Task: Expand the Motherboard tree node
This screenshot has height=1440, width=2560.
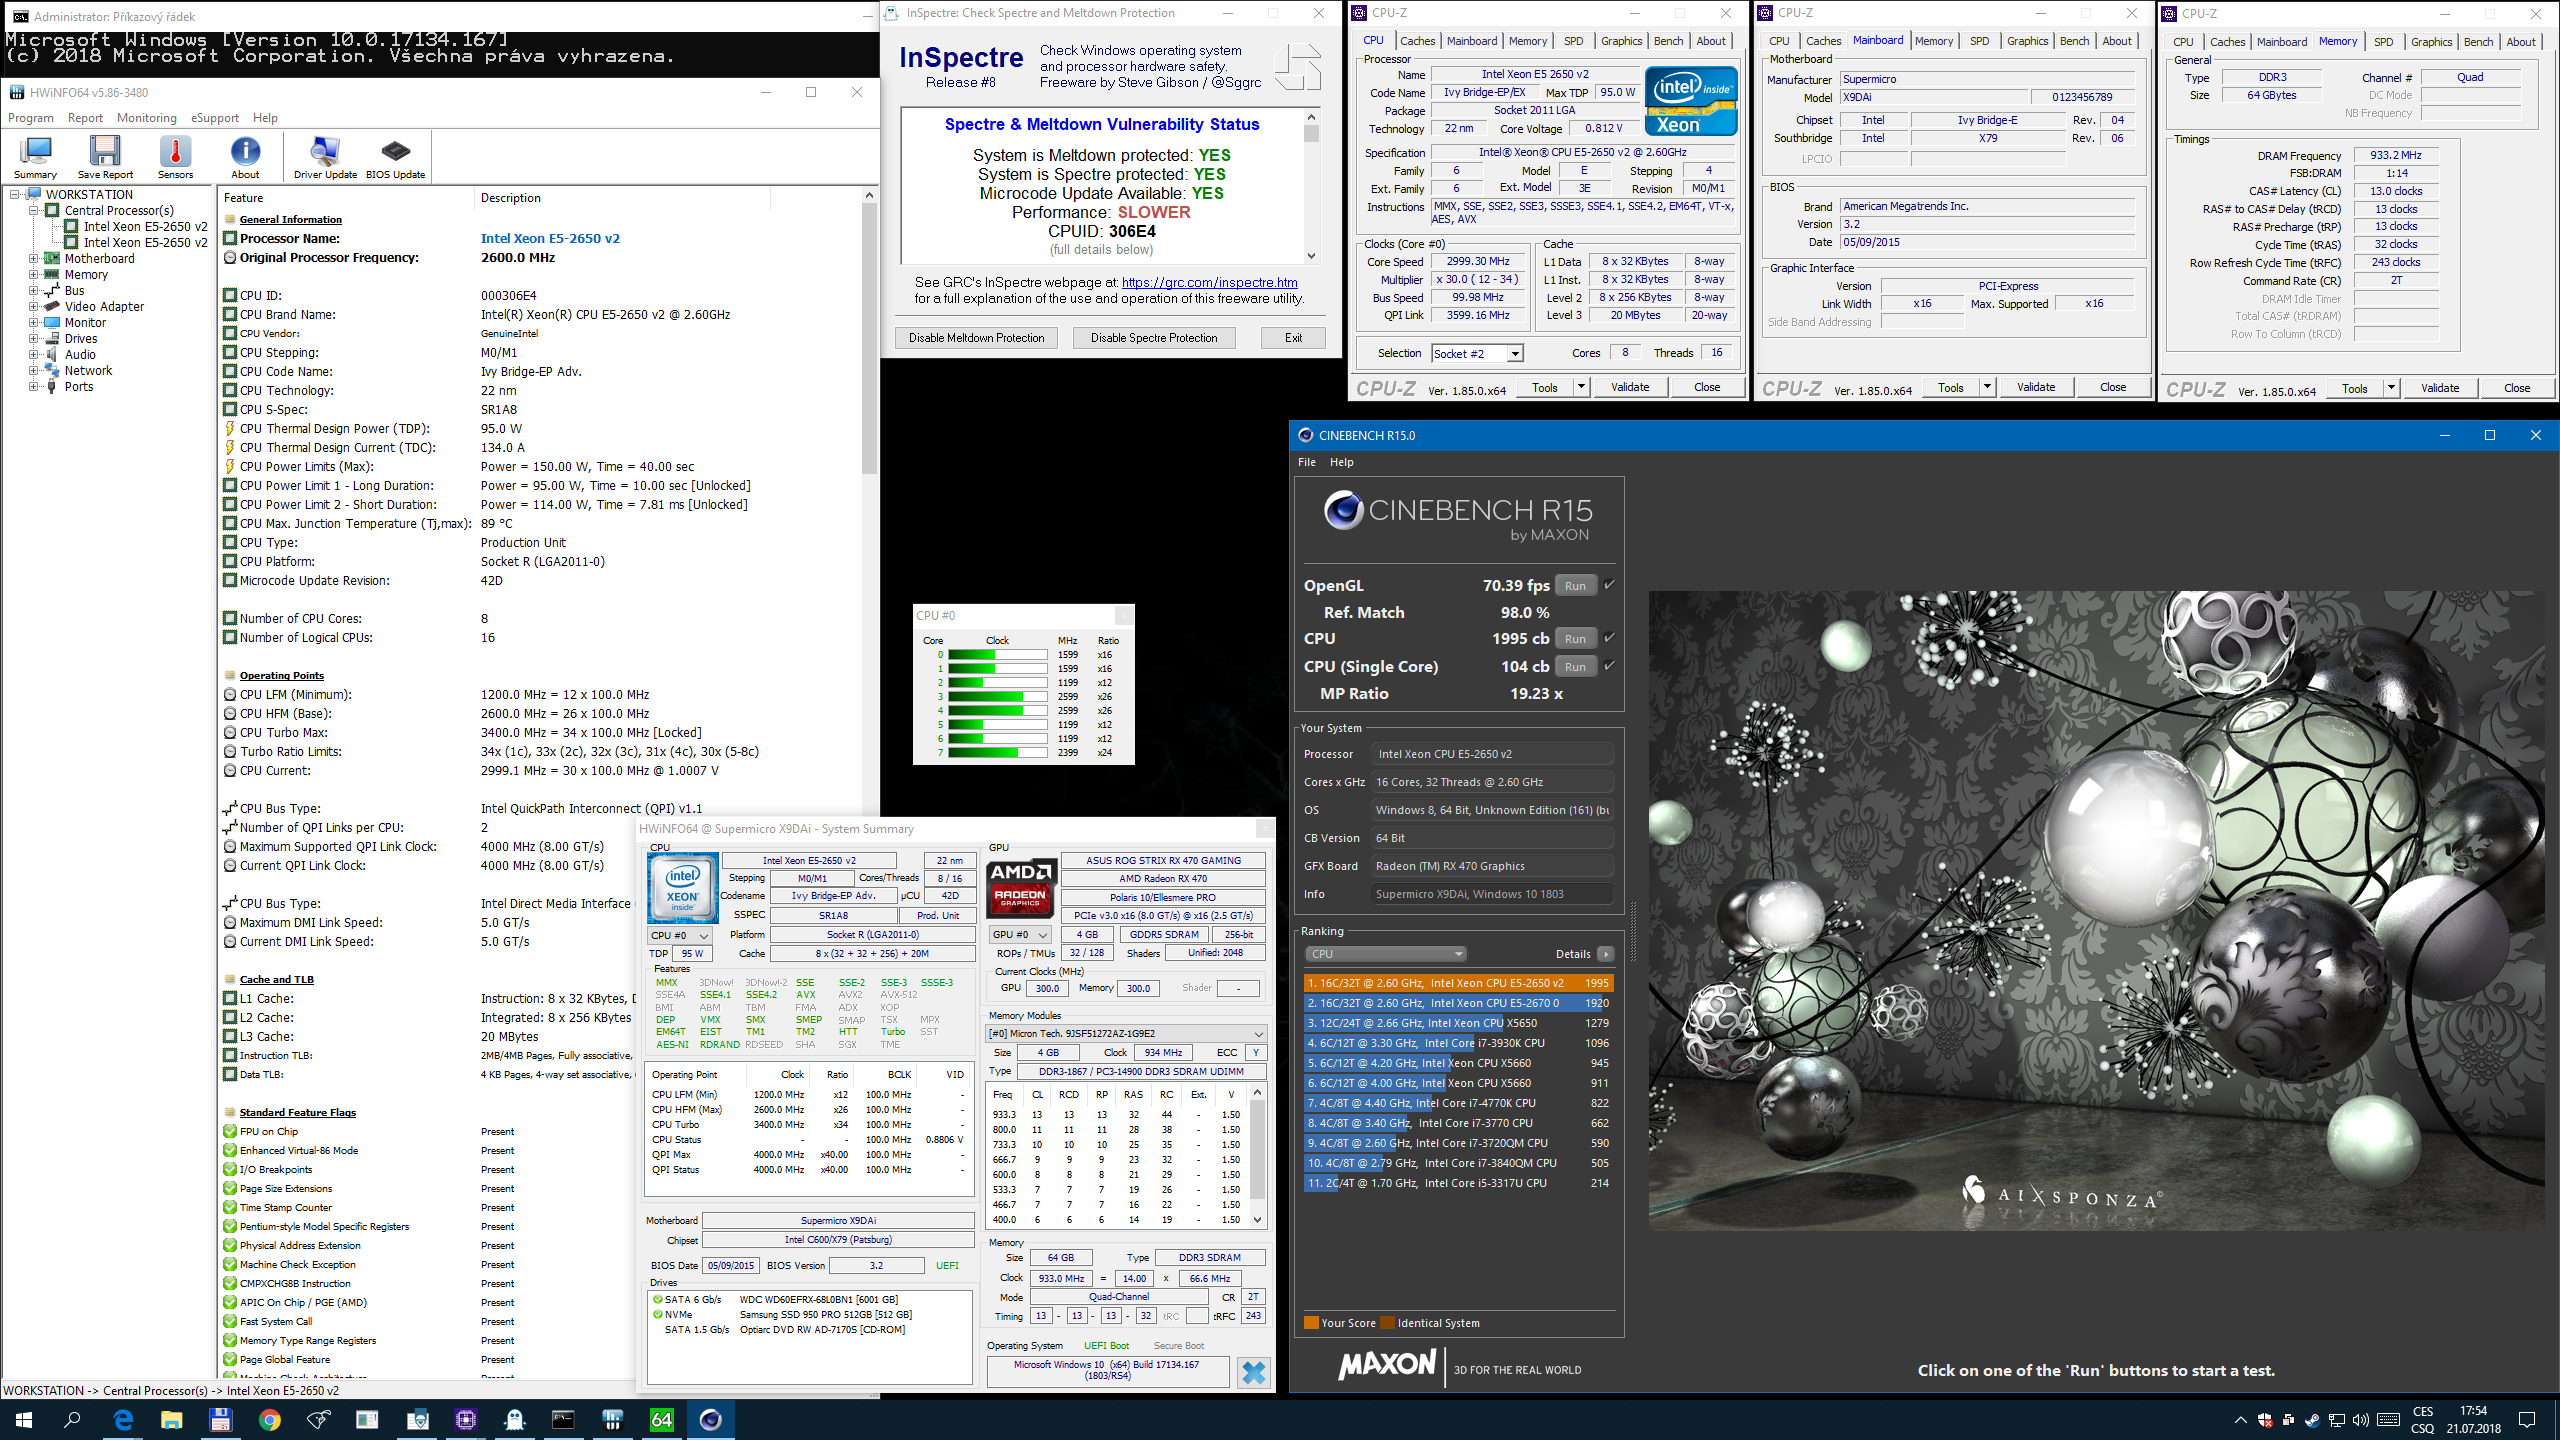Action: 33,259
